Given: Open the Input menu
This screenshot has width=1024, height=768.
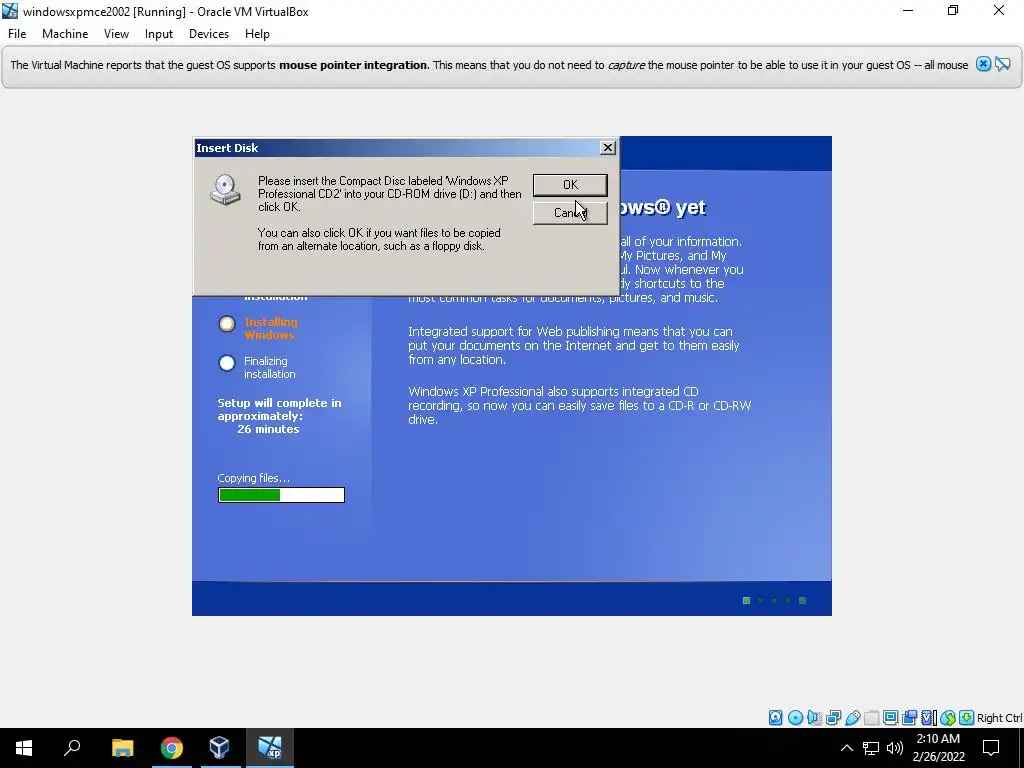Looking at the screenshot, I should pos(159,34).
